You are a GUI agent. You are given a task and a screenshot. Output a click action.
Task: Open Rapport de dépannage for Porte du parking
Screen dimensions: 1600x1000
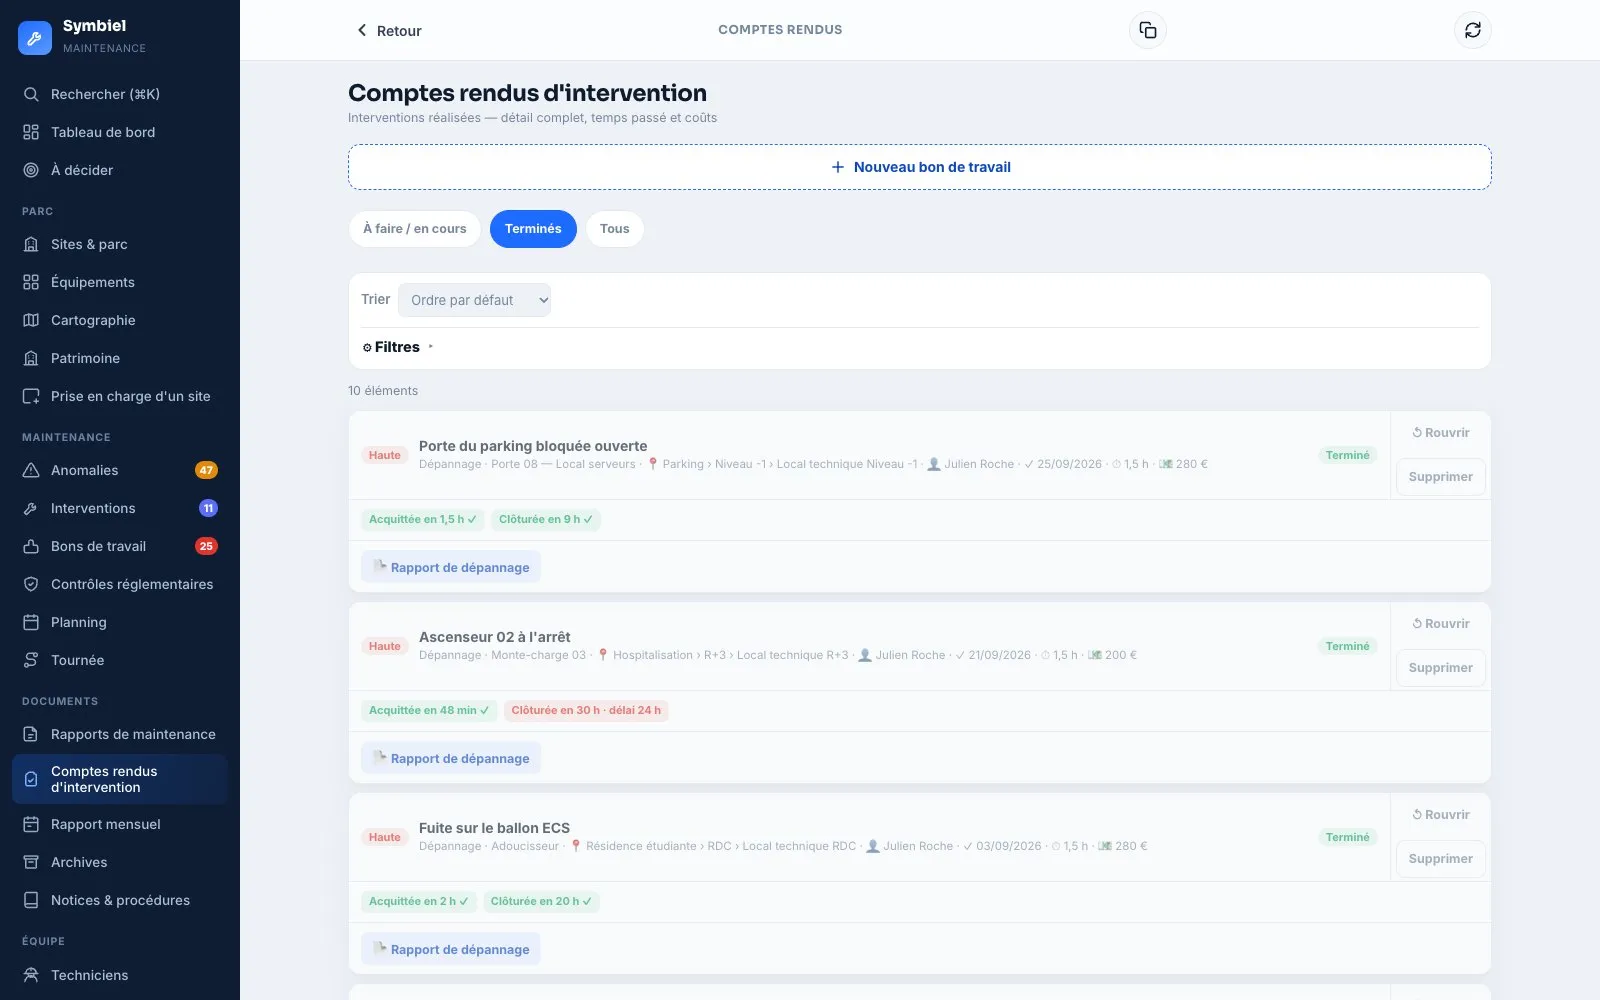(x=451, y=567)
